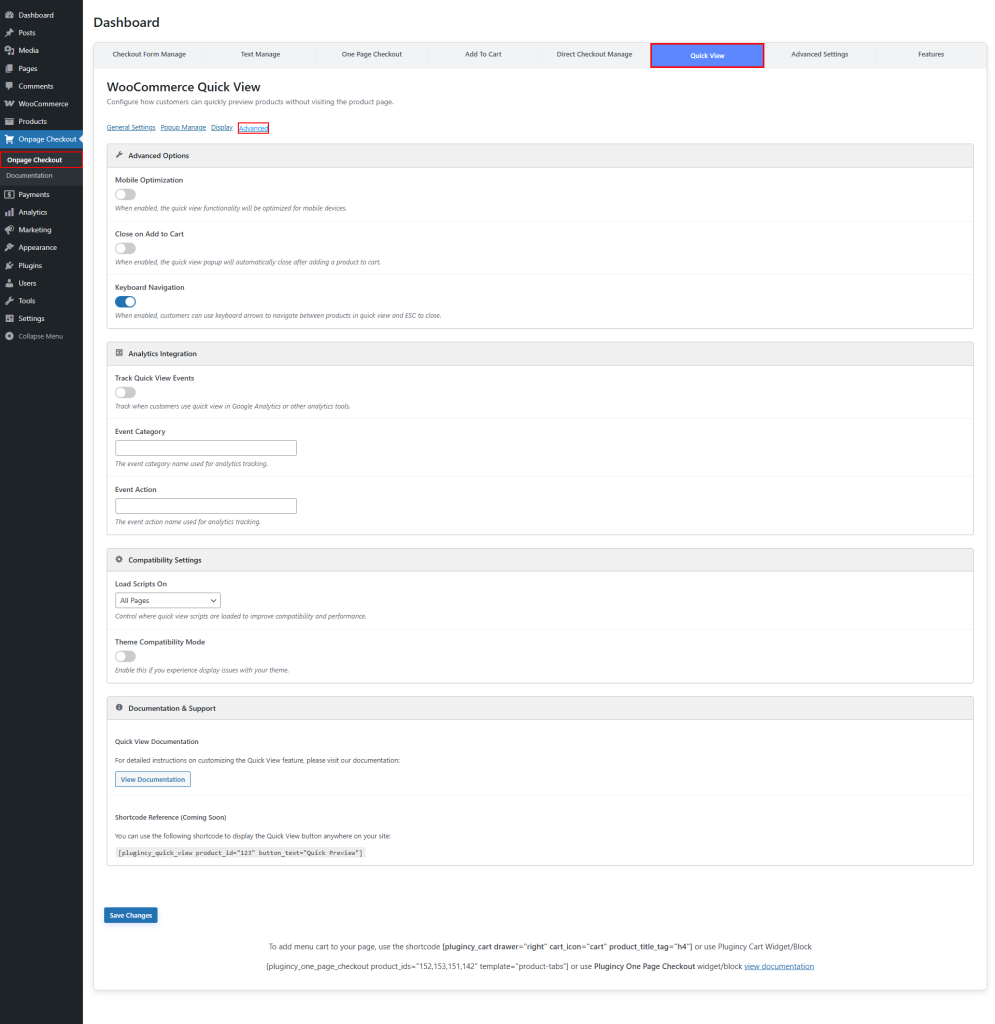Click the Plugins plug icon
This screenshot has height=1024, width=995.
pos(9,266)
